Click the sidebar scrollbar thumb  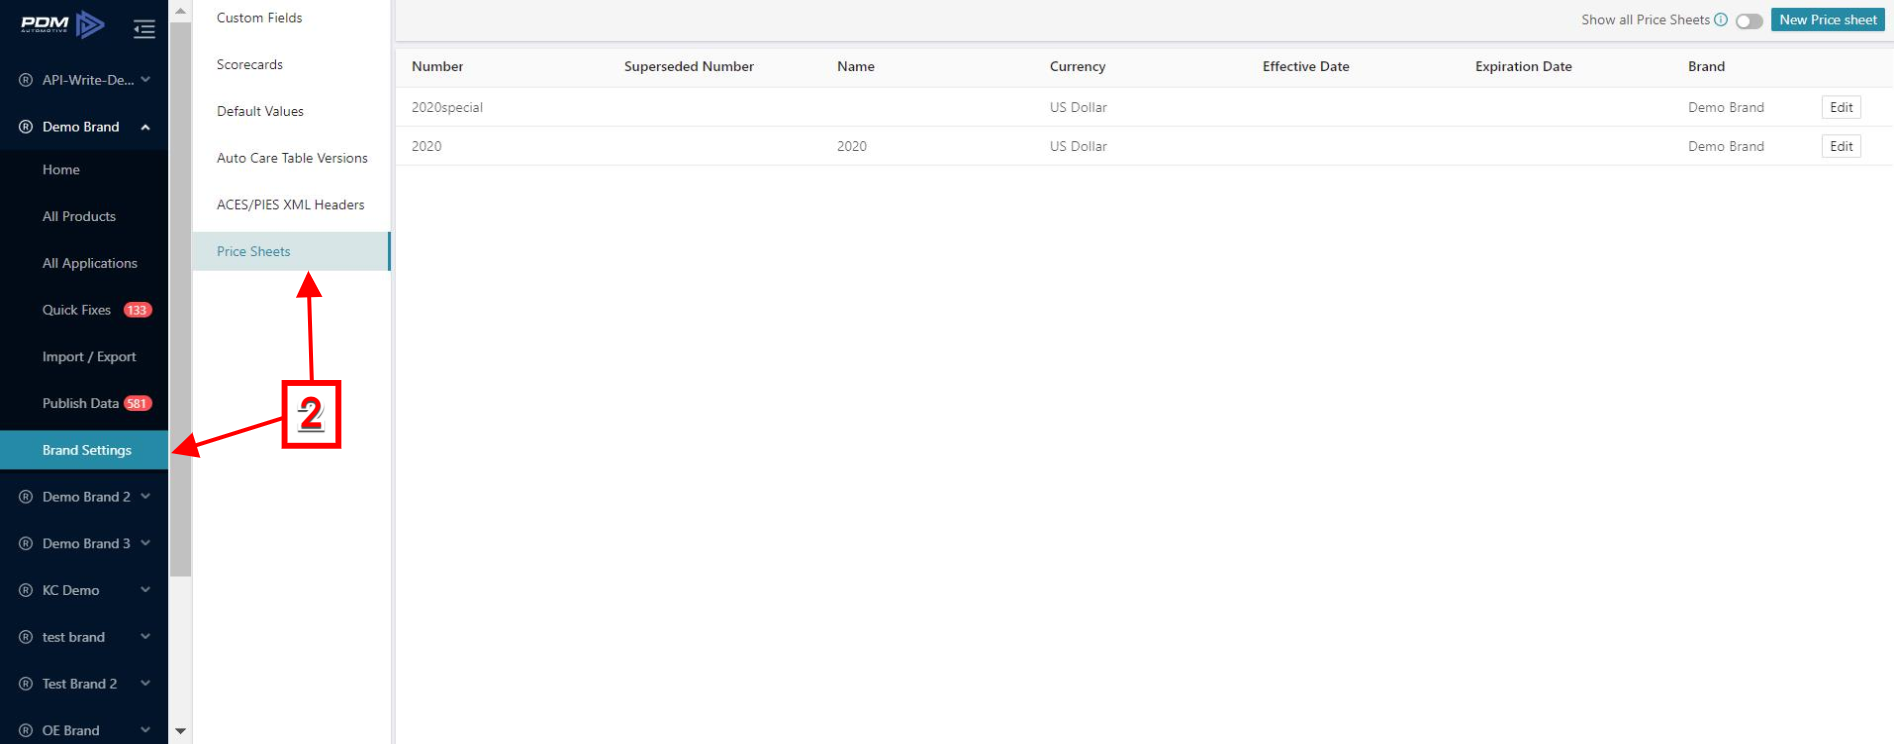click(180, 300)
